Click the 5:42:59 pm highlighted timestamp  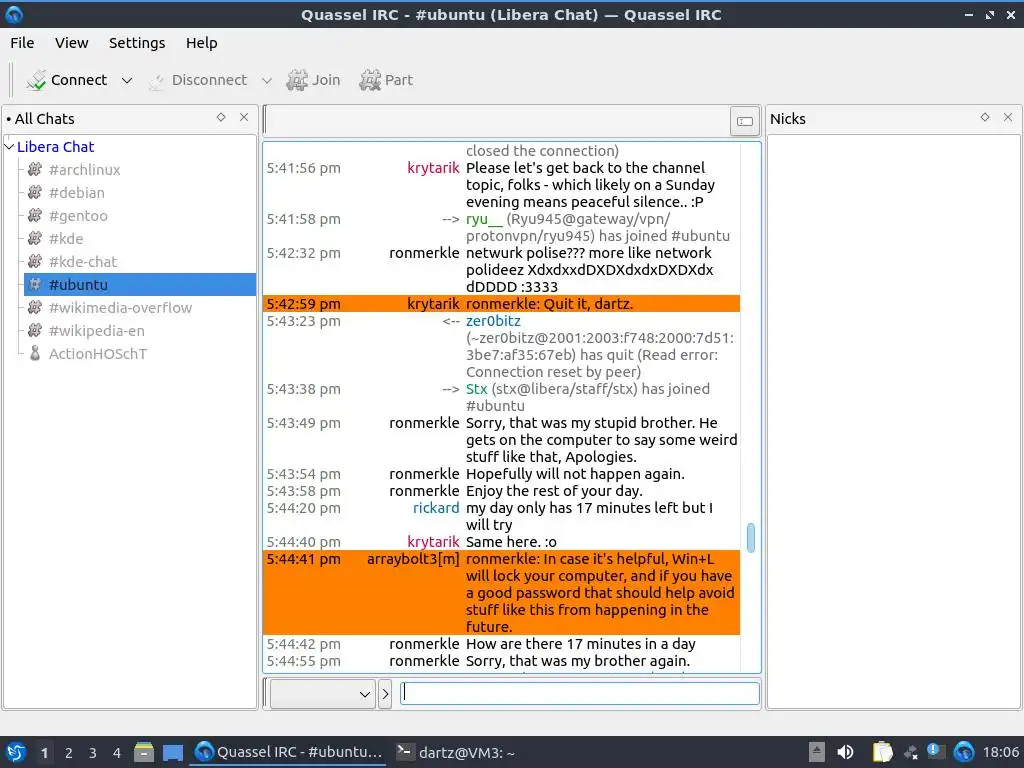click(304, 304)
